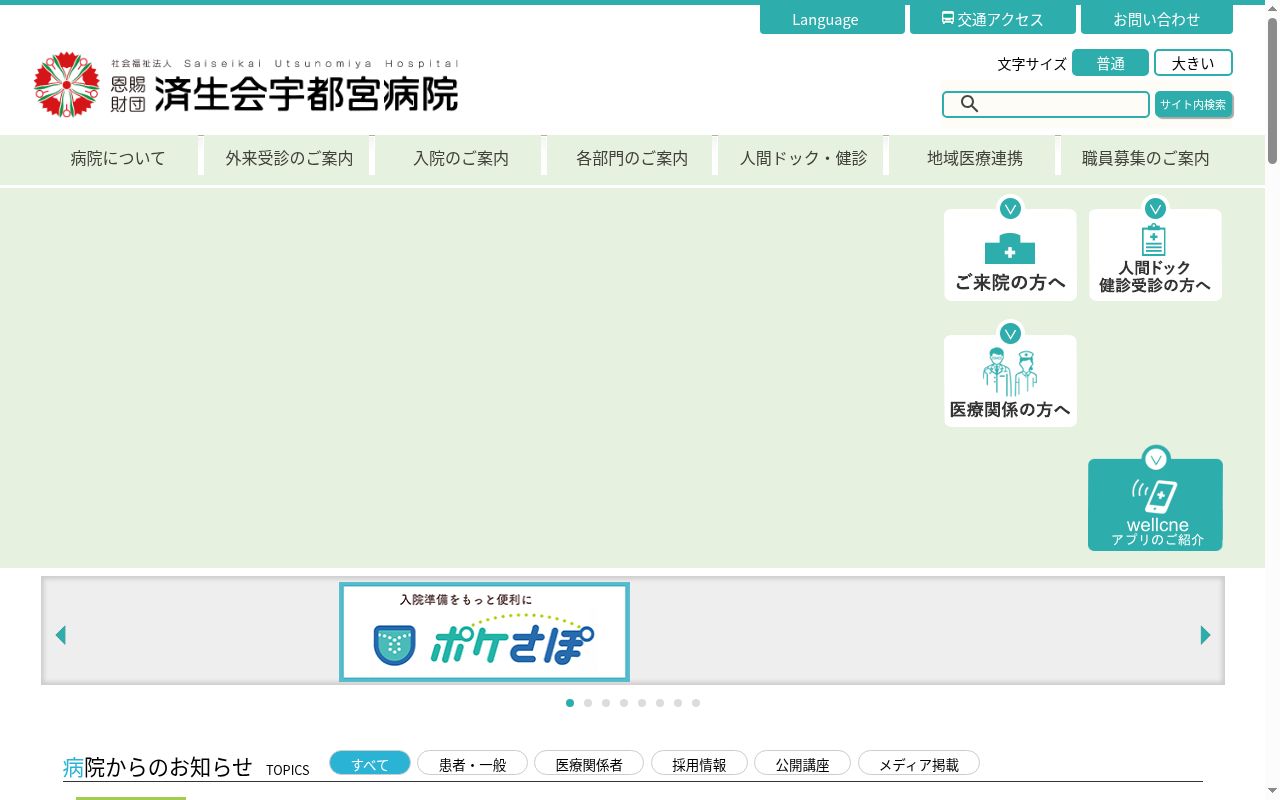Select the fourth carousel dot
This screenshot has height=800, width=1280.
pos(624,703)
